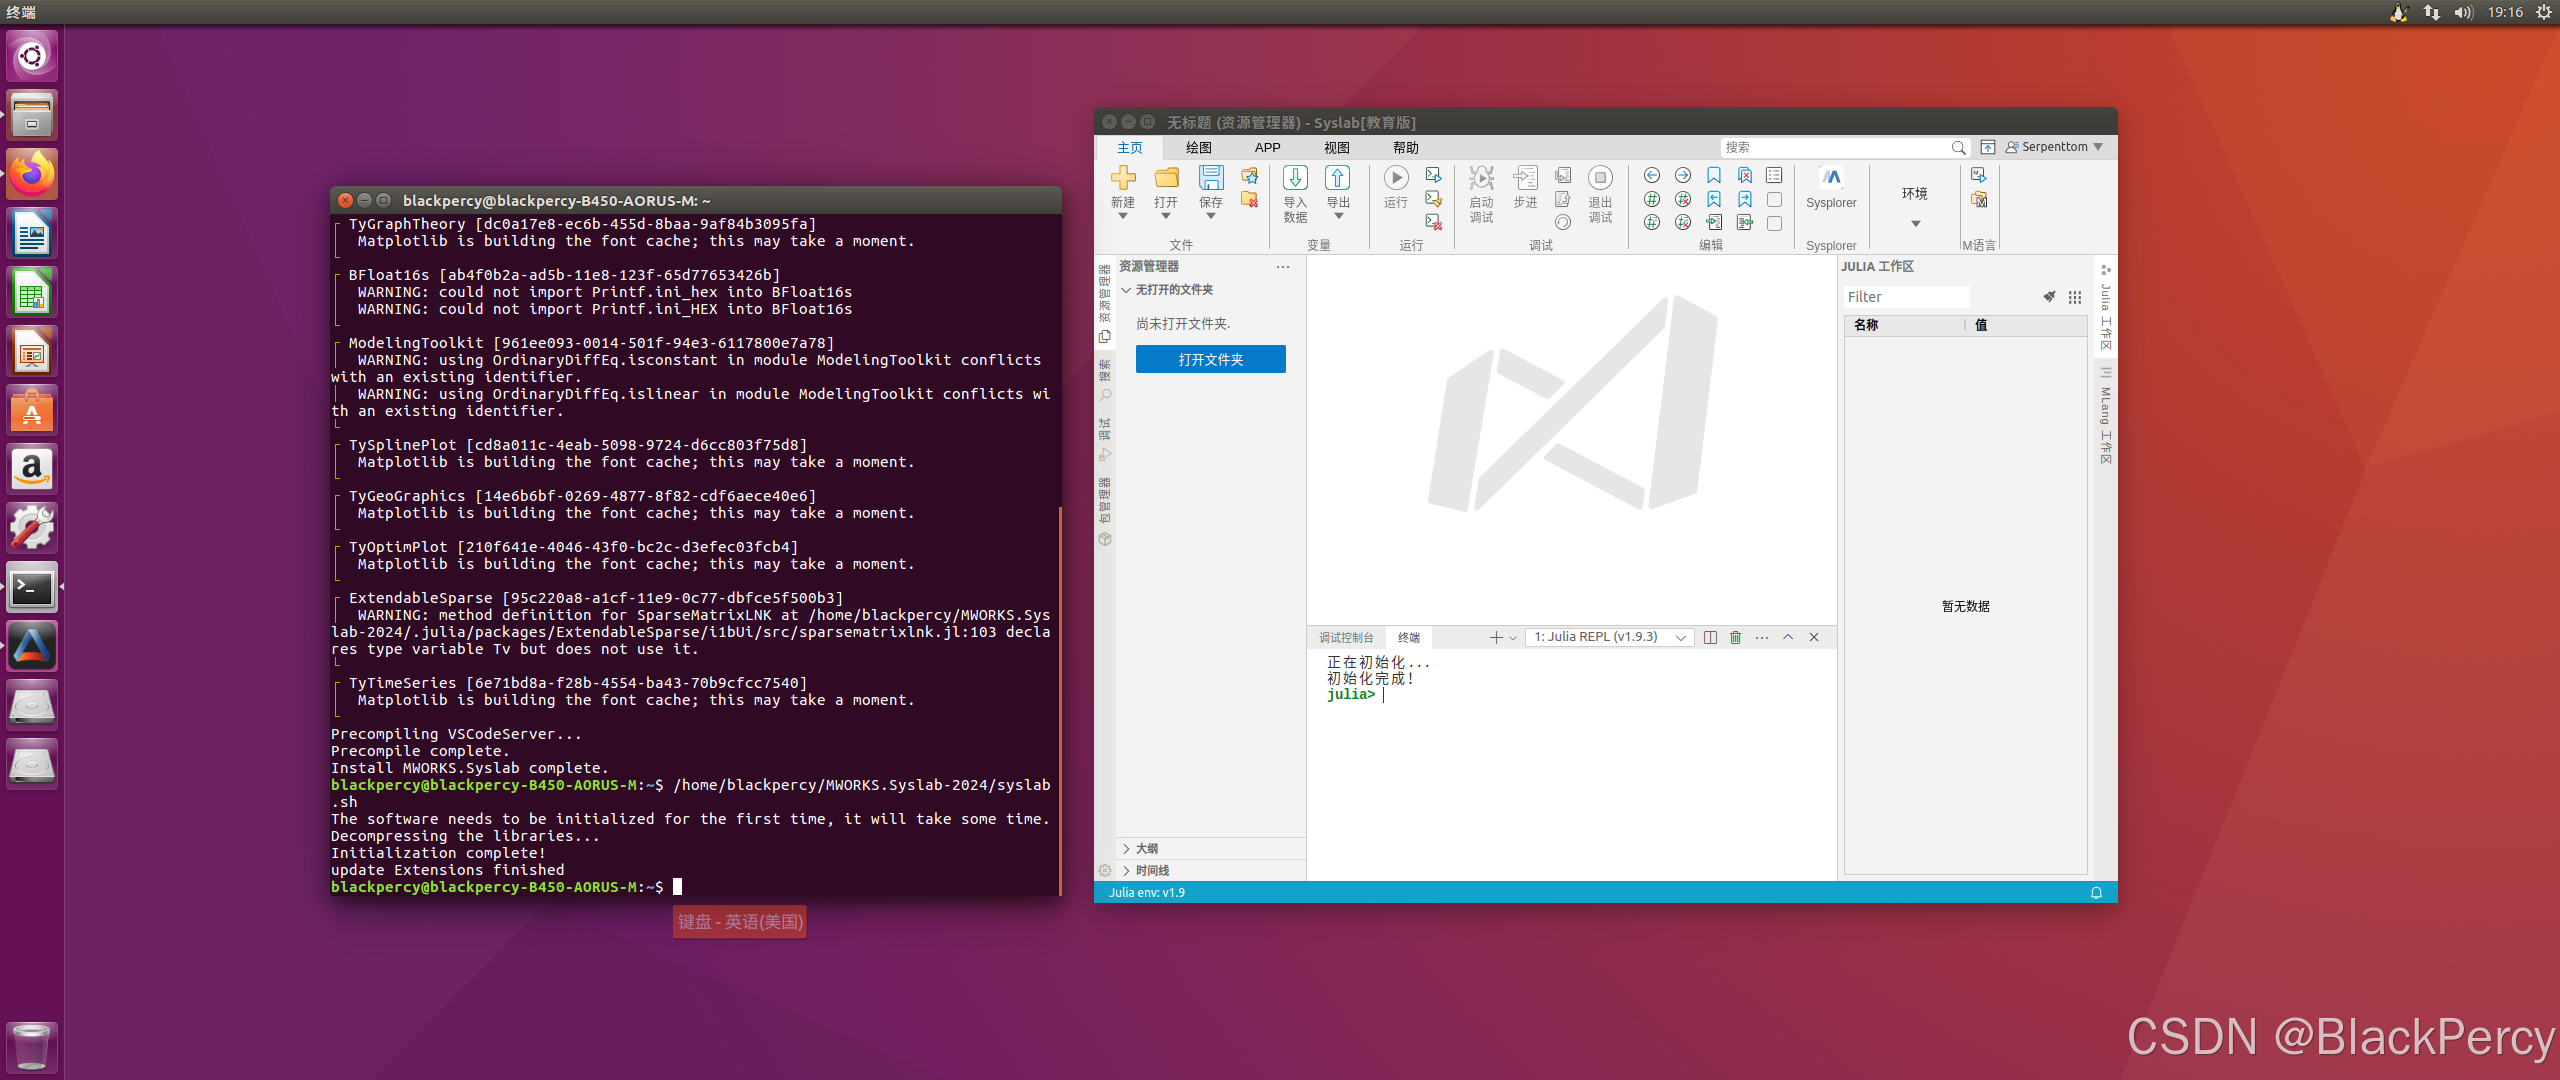2560x1080 pixels.
Task: Click the trash icon to kill terminal
Action: tap(1736, 638)
